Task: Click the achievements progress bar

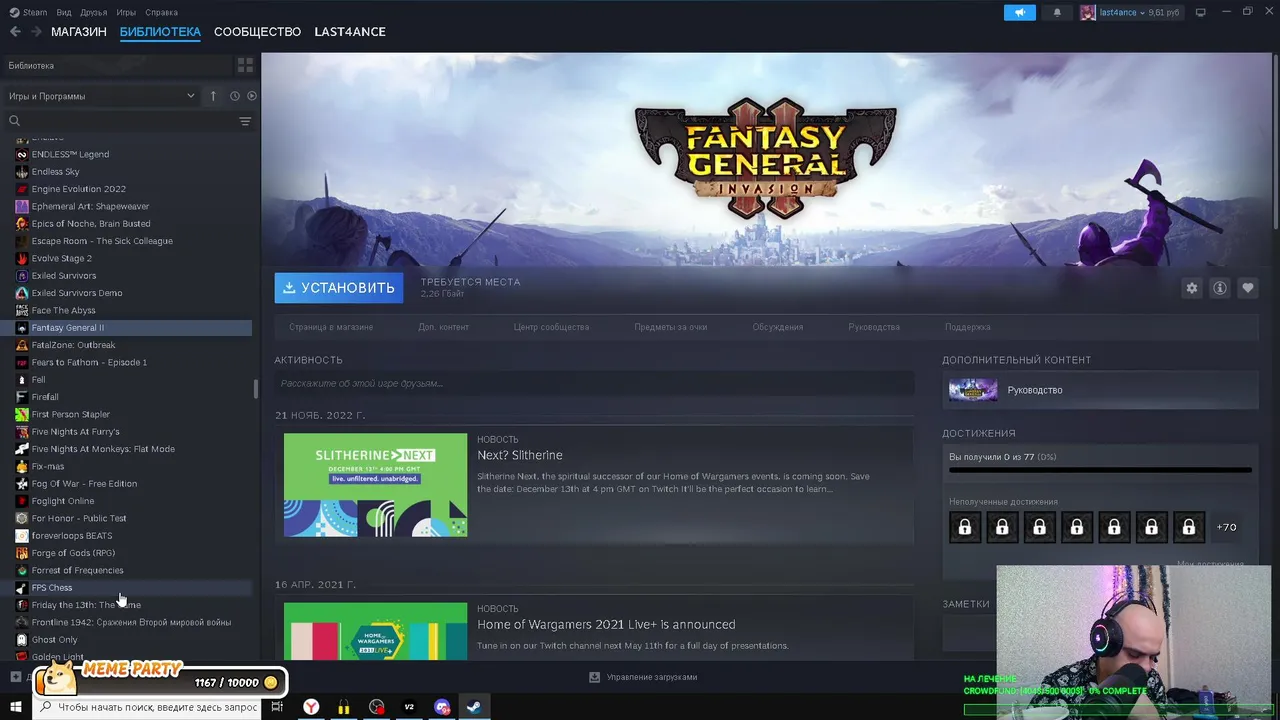Action: [1100, 470]
